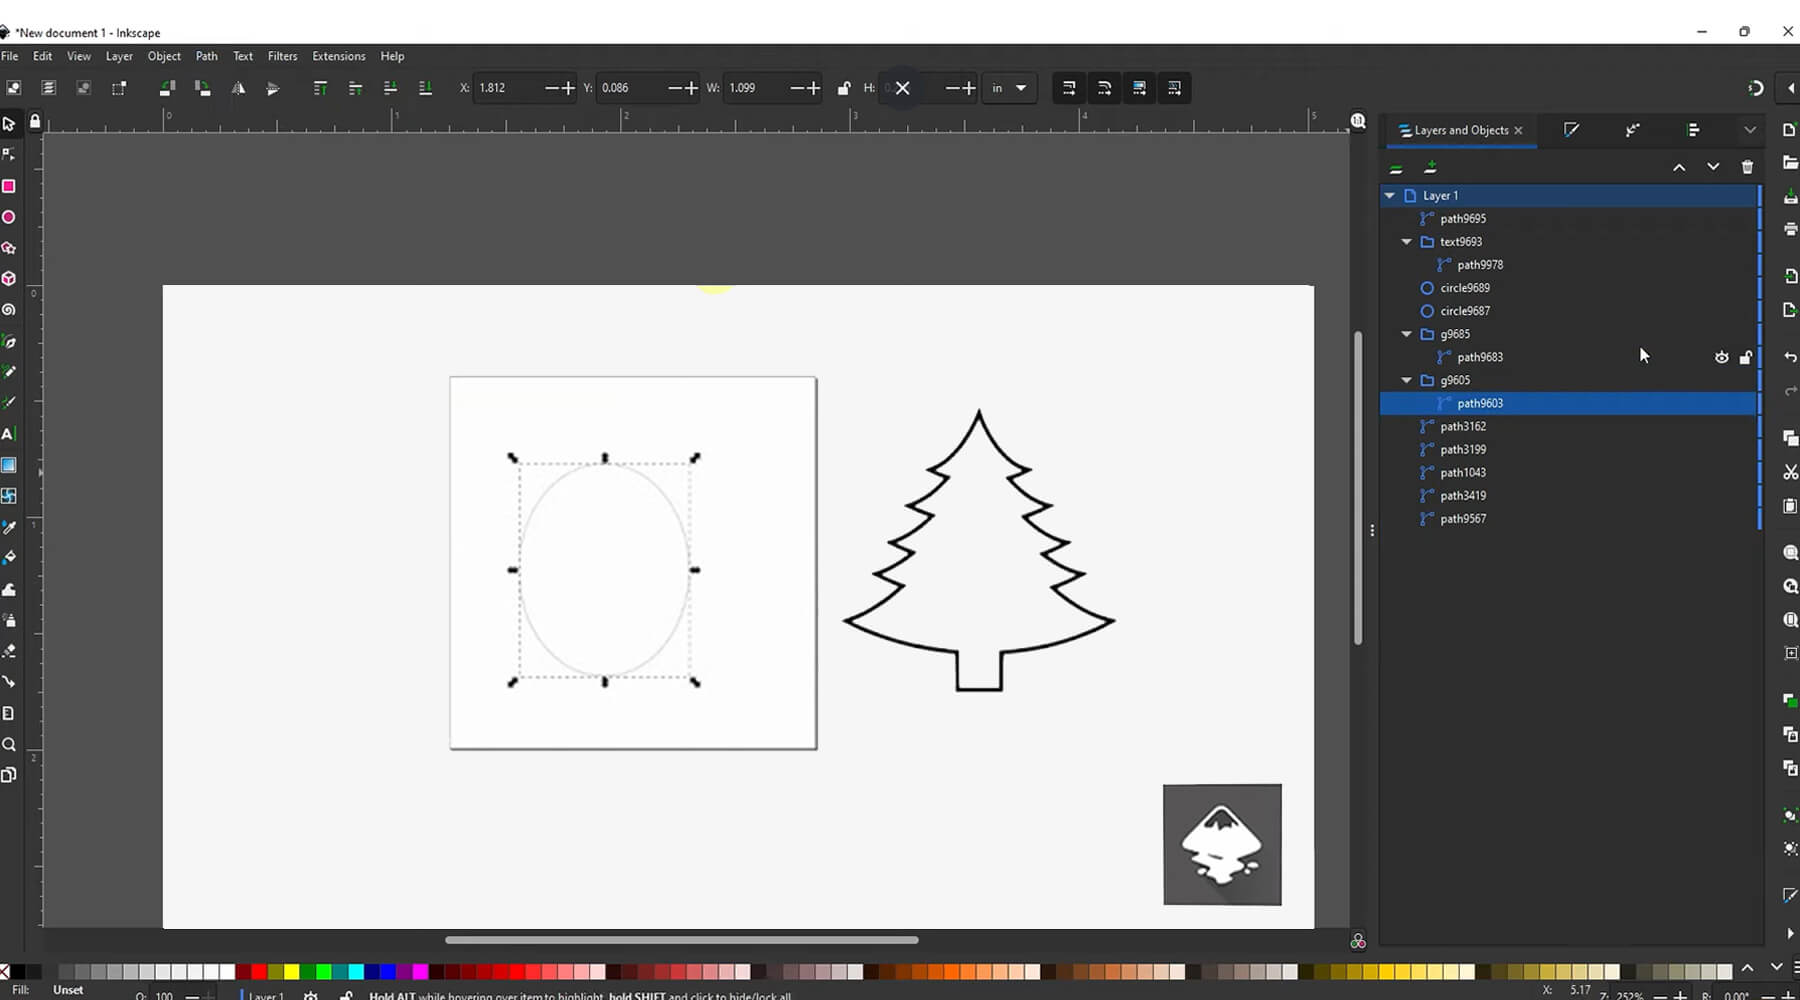Toggle the width/height lock in the toolbar
This screenshot has height=1000, width=1800.
point(843,88)
